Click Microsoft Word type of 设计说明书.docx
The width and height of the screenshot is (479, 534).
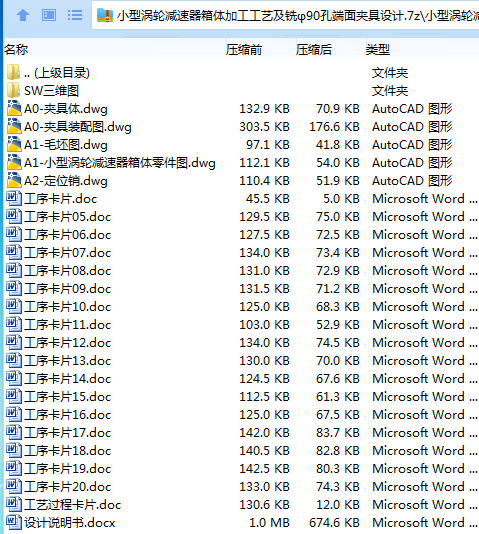click(425, 523)
